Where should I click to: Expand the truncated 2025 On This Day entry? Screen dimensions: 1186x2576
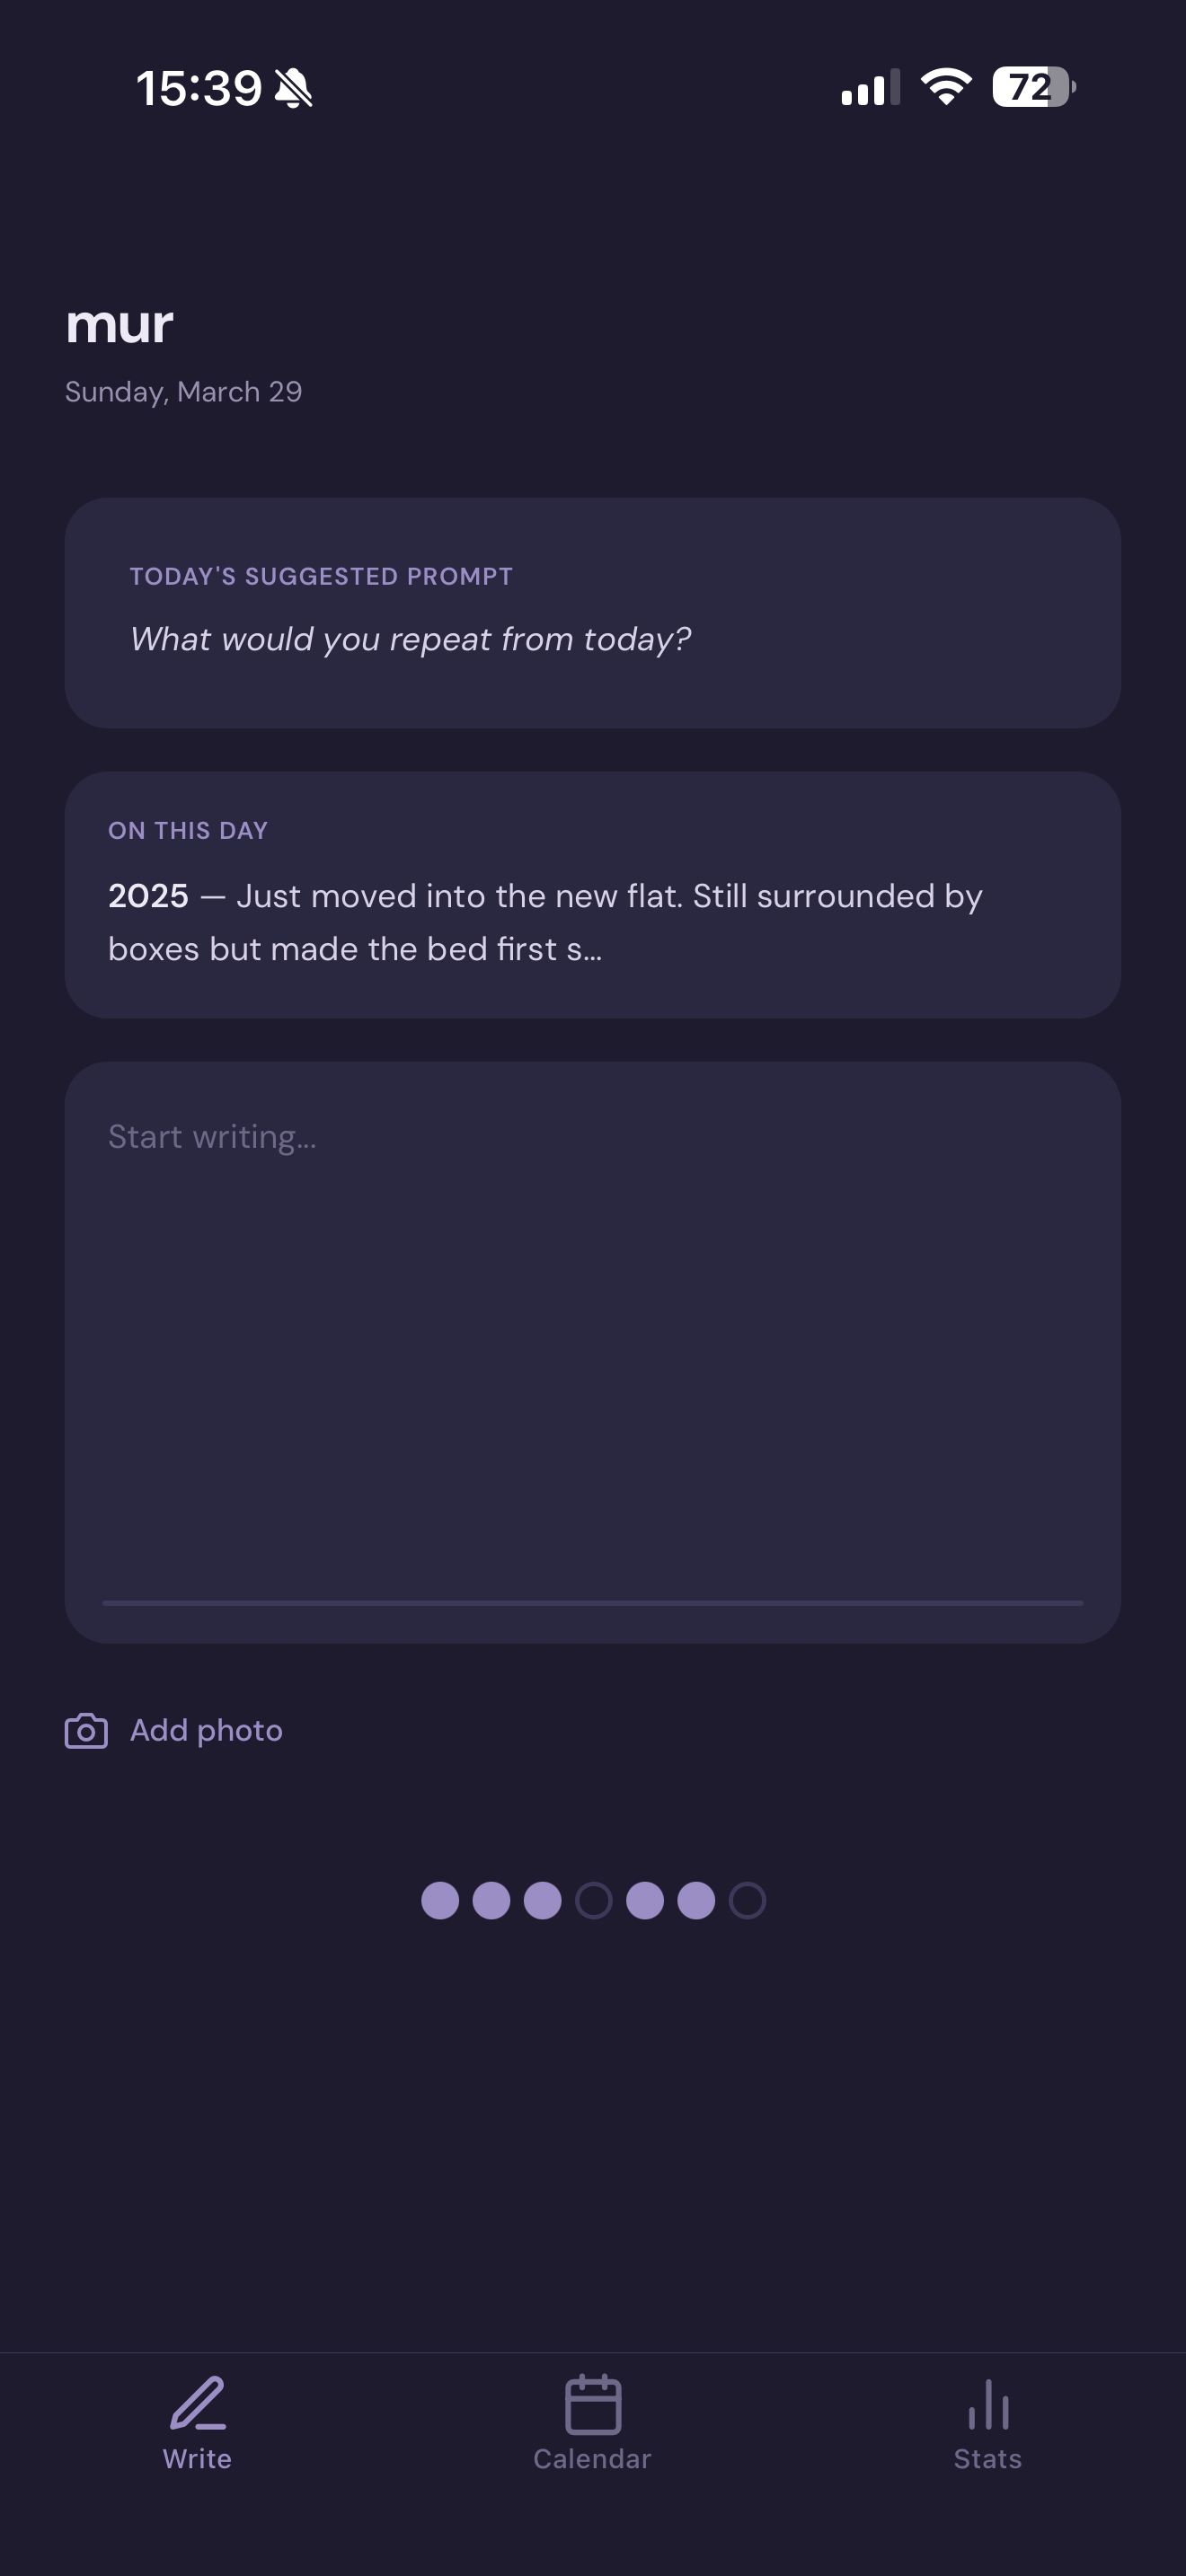pyautogui.click(x=593, y=920)
